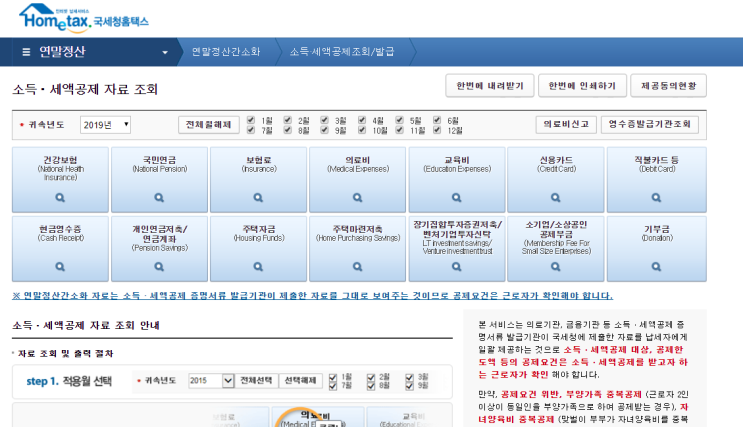Click magnifier under 주택자금 (Housing Funds)
743x427 pixels.
(258, 267)
